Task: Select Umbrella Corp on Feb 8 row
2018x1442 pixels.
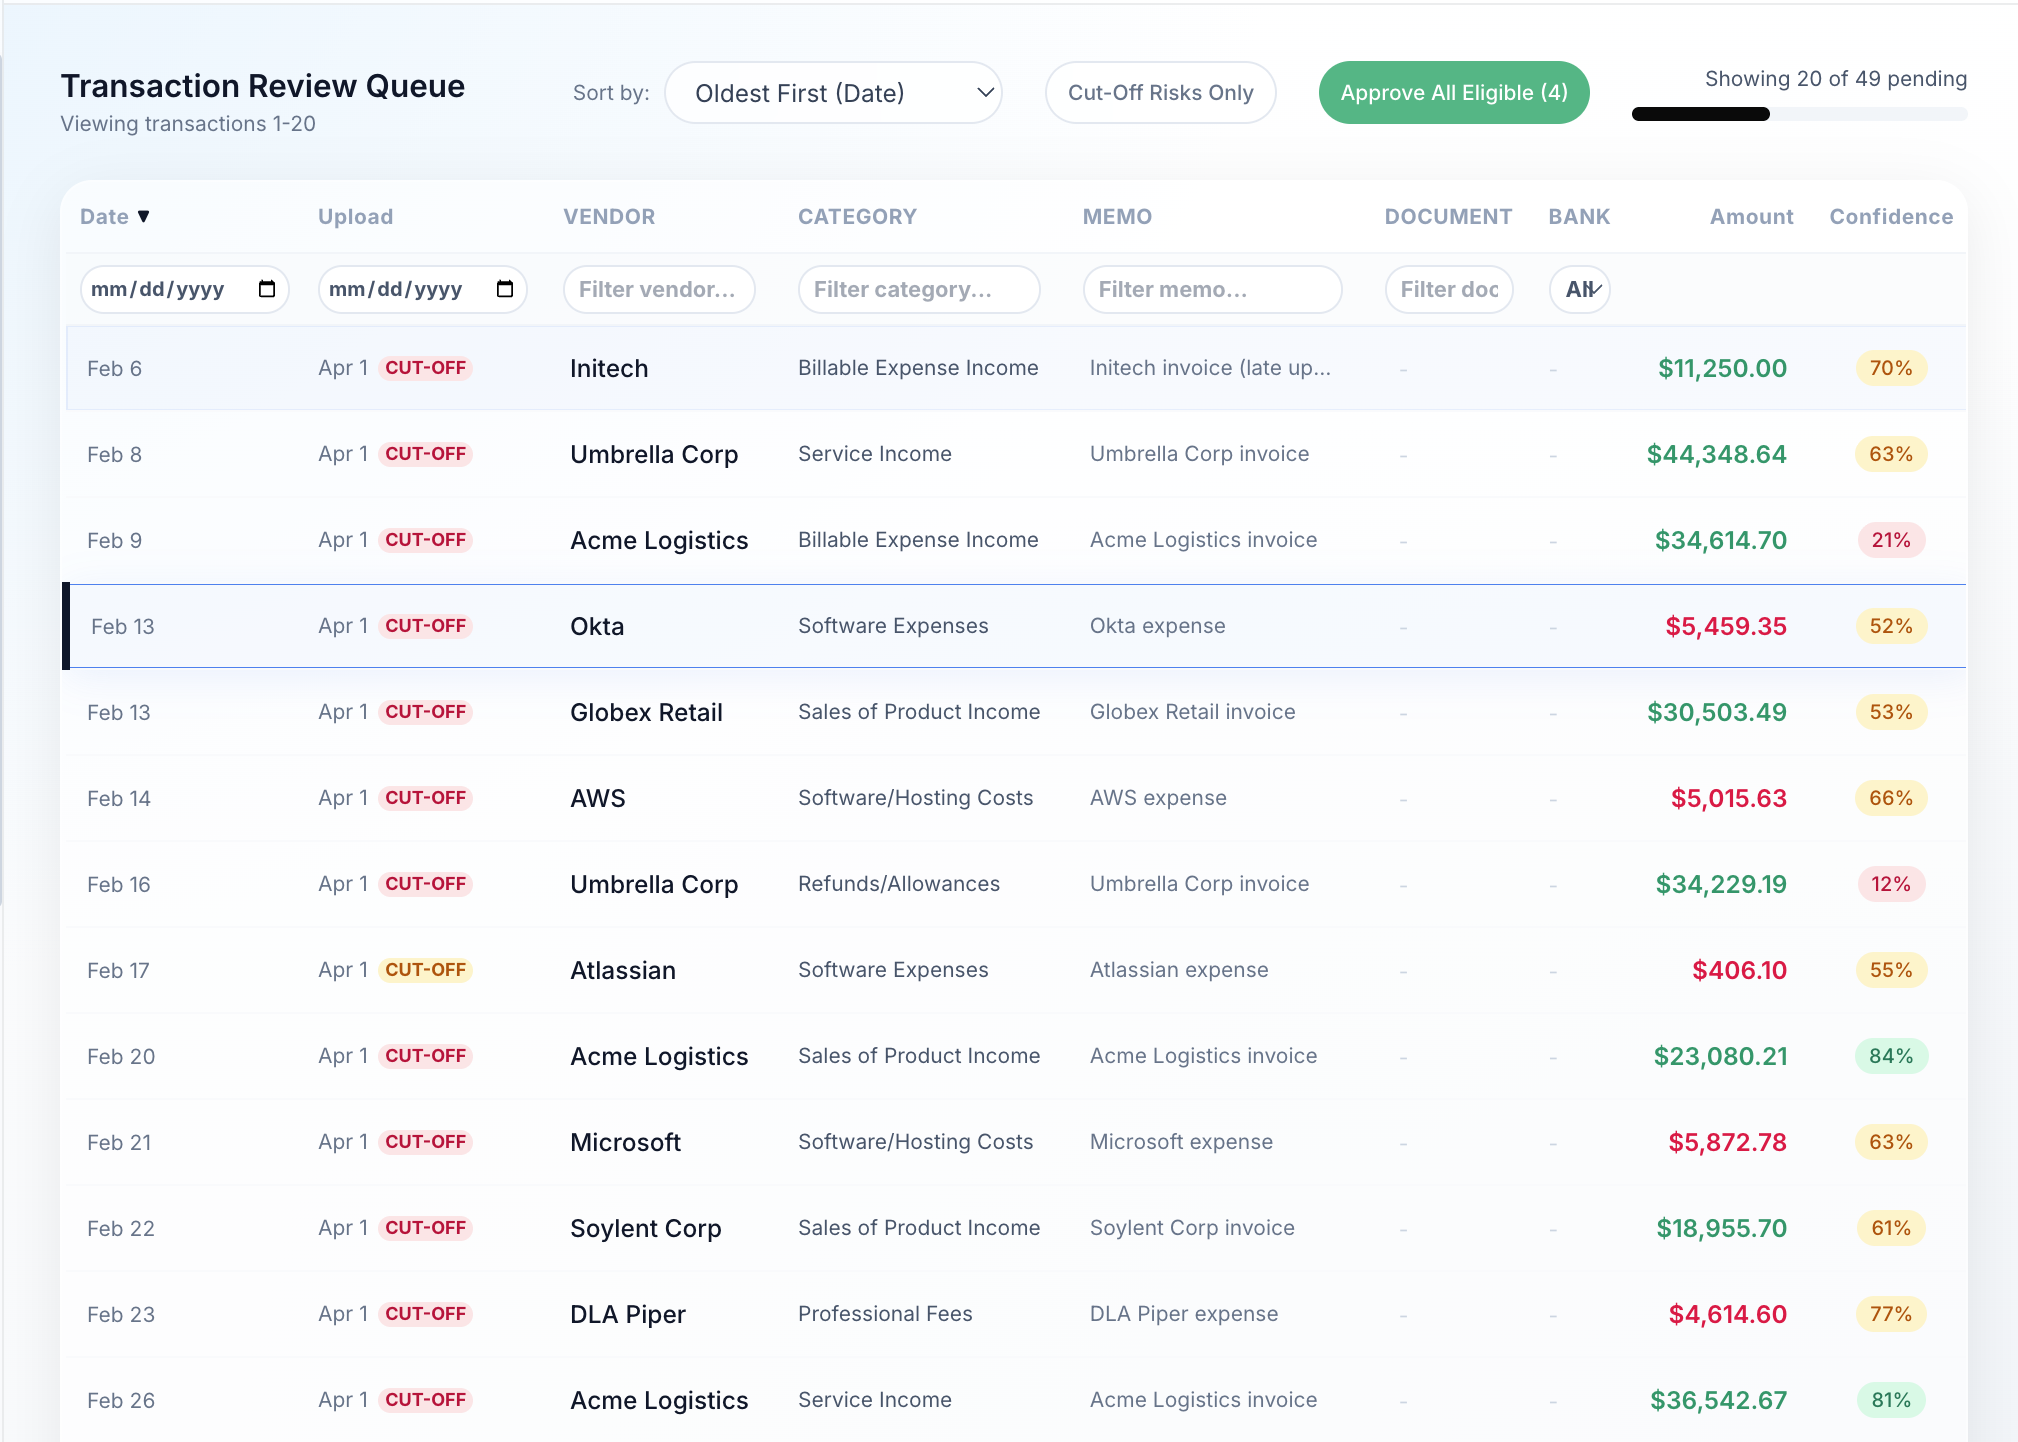Action: coord(1014,454)
